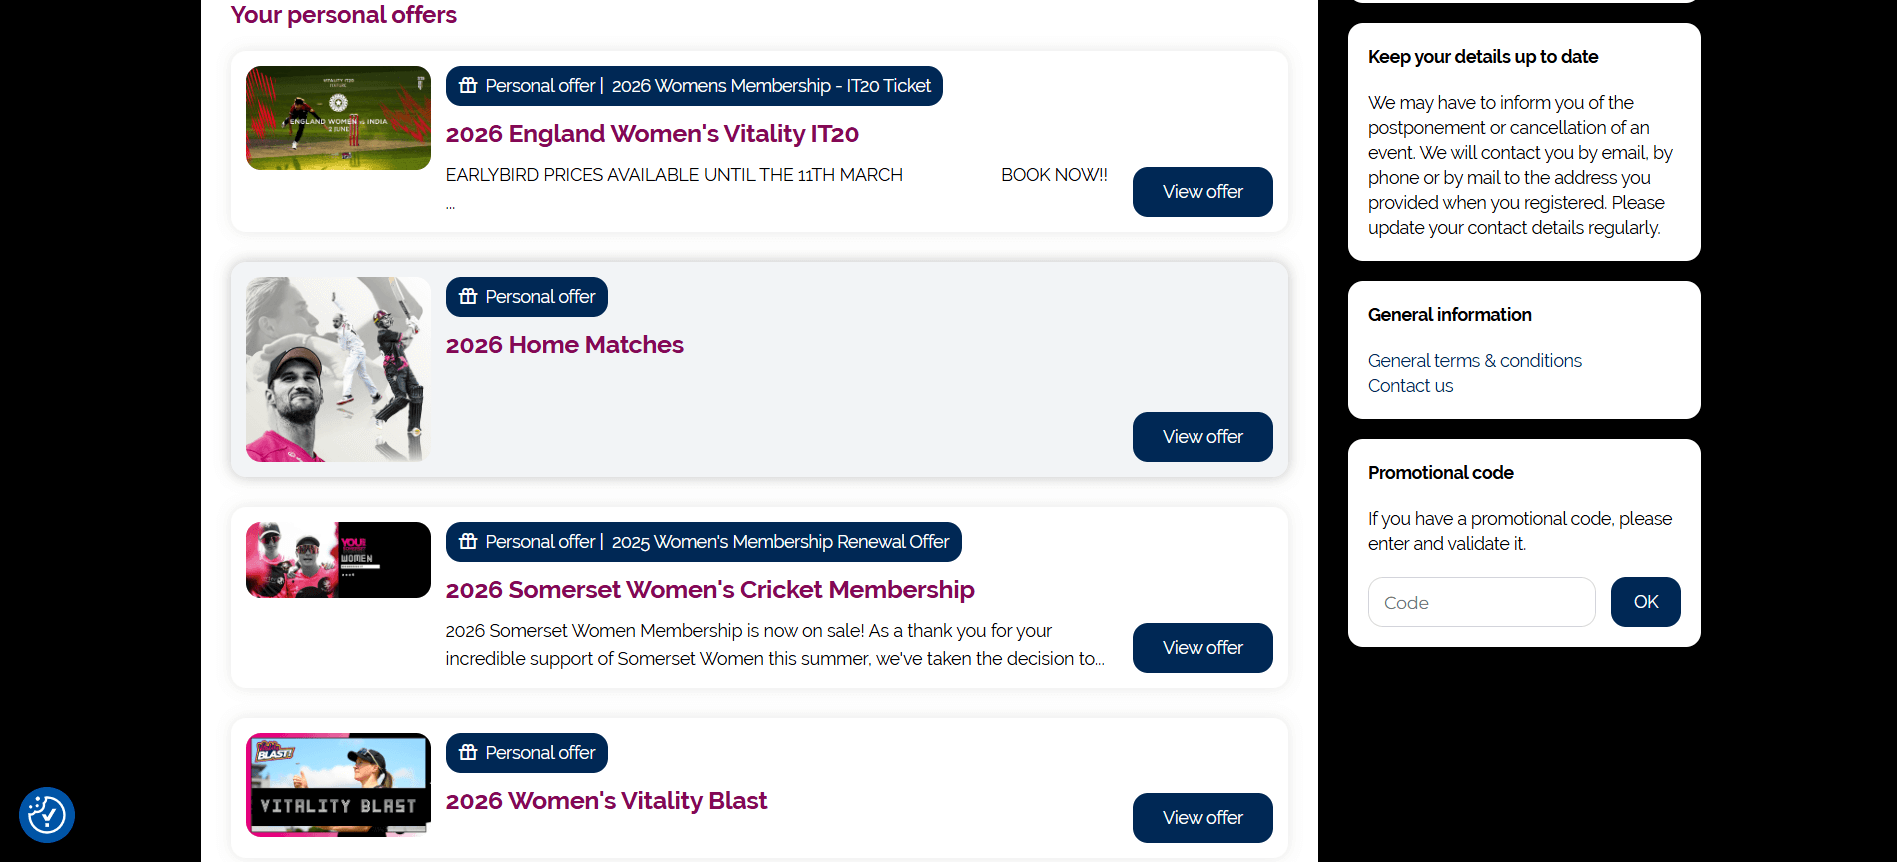Focus the promotional Code input field
This screenshot has height=862, width=1897.
[1481, 602]
